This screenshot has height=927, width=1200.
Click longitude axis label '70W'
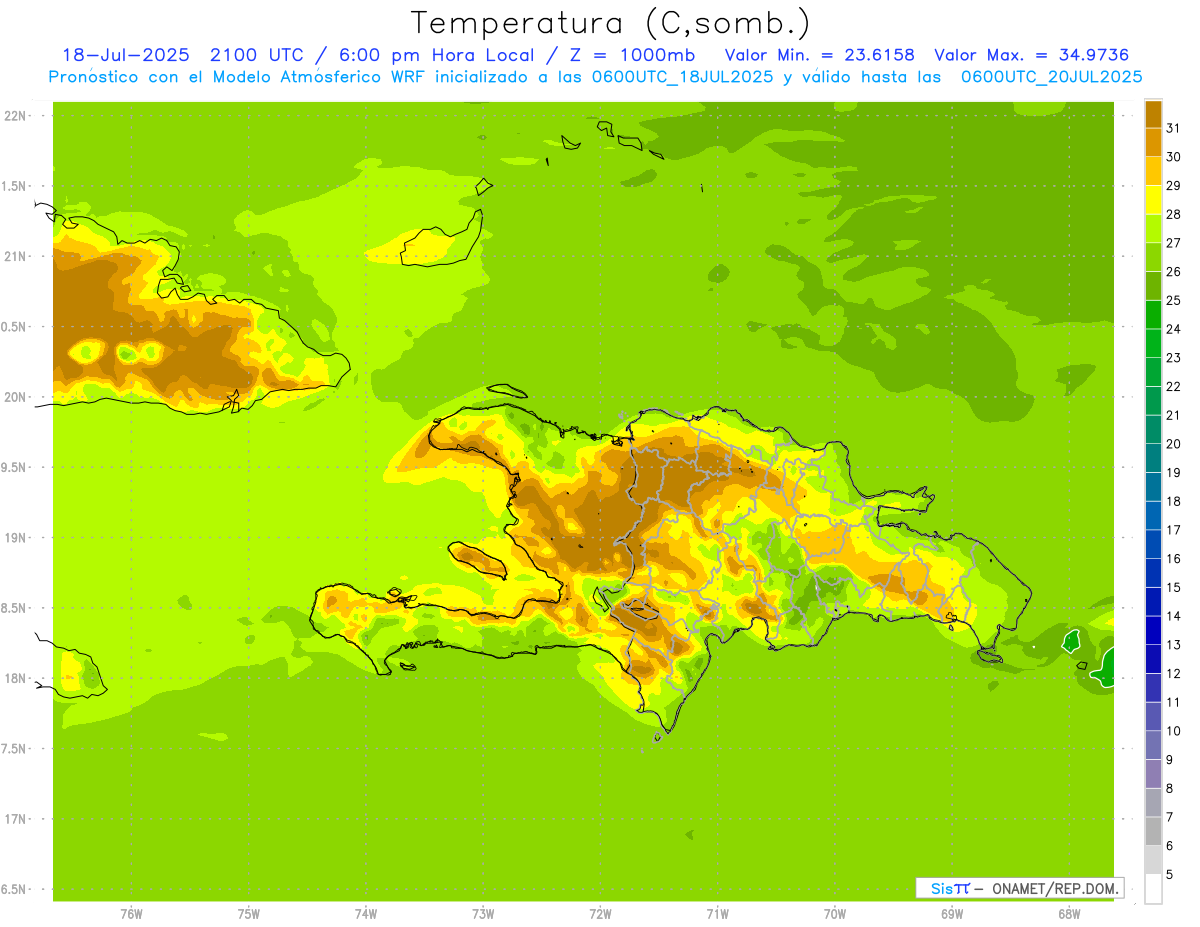834,914
